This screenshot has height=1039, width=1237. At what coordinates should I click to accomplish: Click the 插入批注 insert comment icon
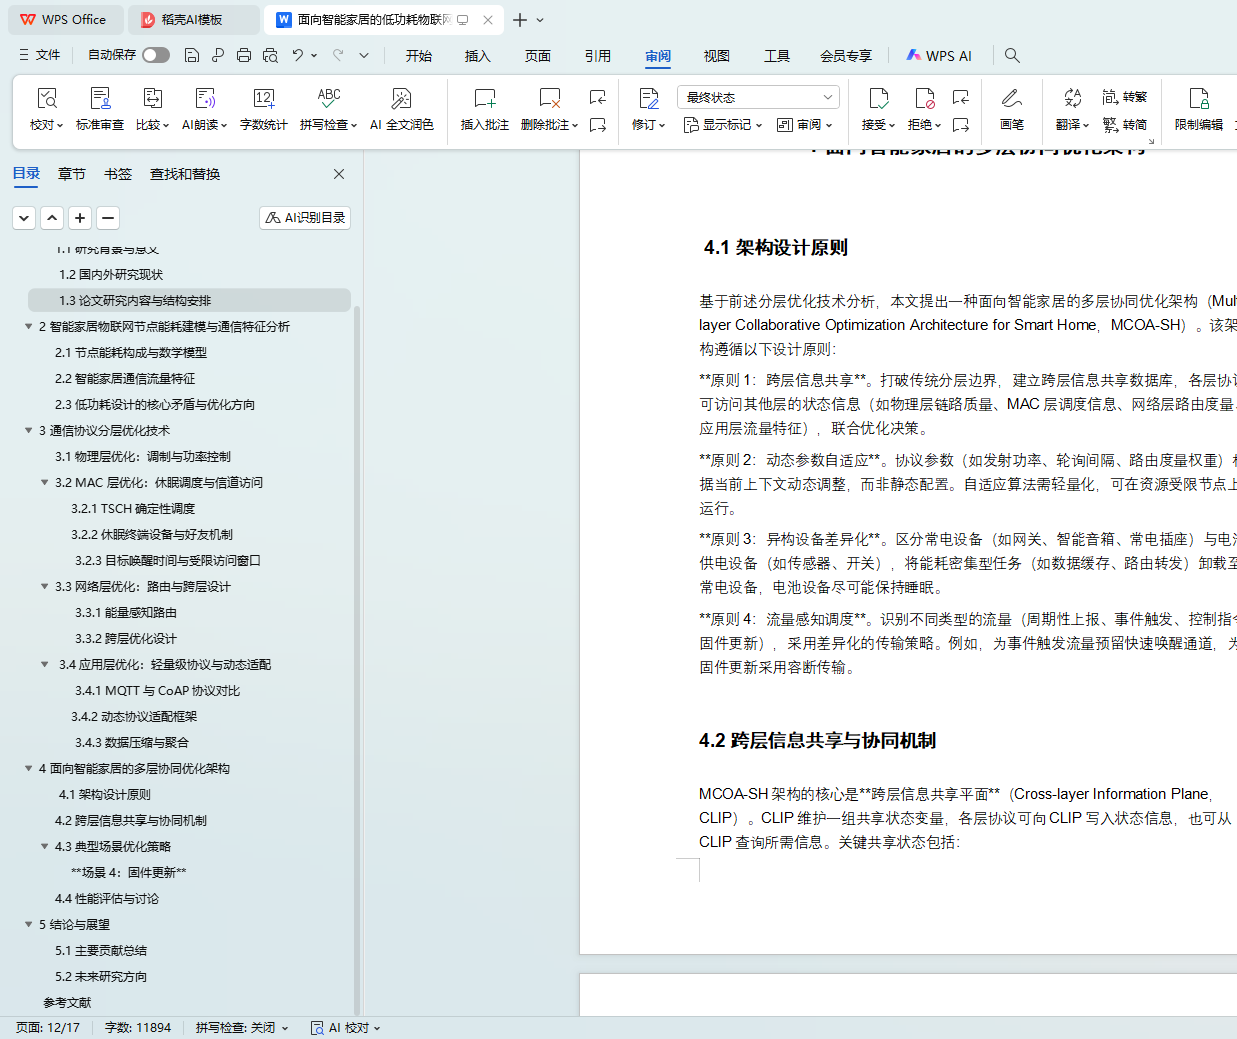coord(484,99)
